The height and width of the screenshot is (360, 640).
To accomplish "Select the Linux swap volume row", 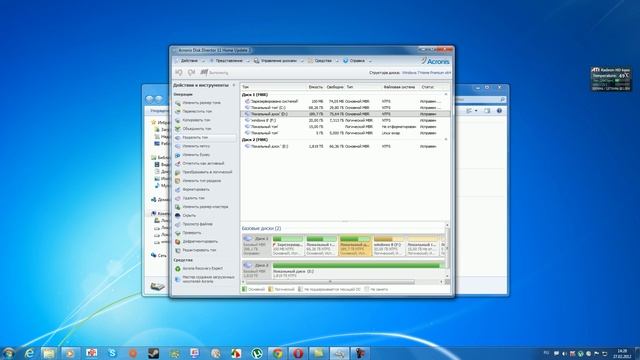I will pos(345,133).
